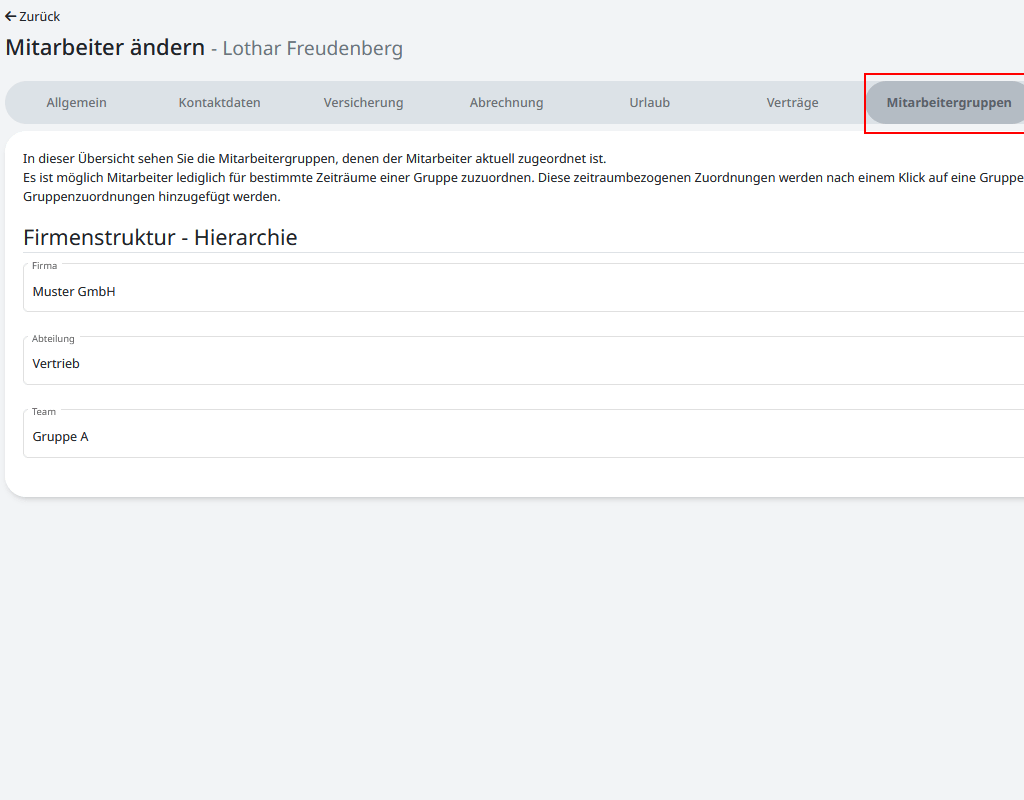Select the Abrechnung tab

506,103
